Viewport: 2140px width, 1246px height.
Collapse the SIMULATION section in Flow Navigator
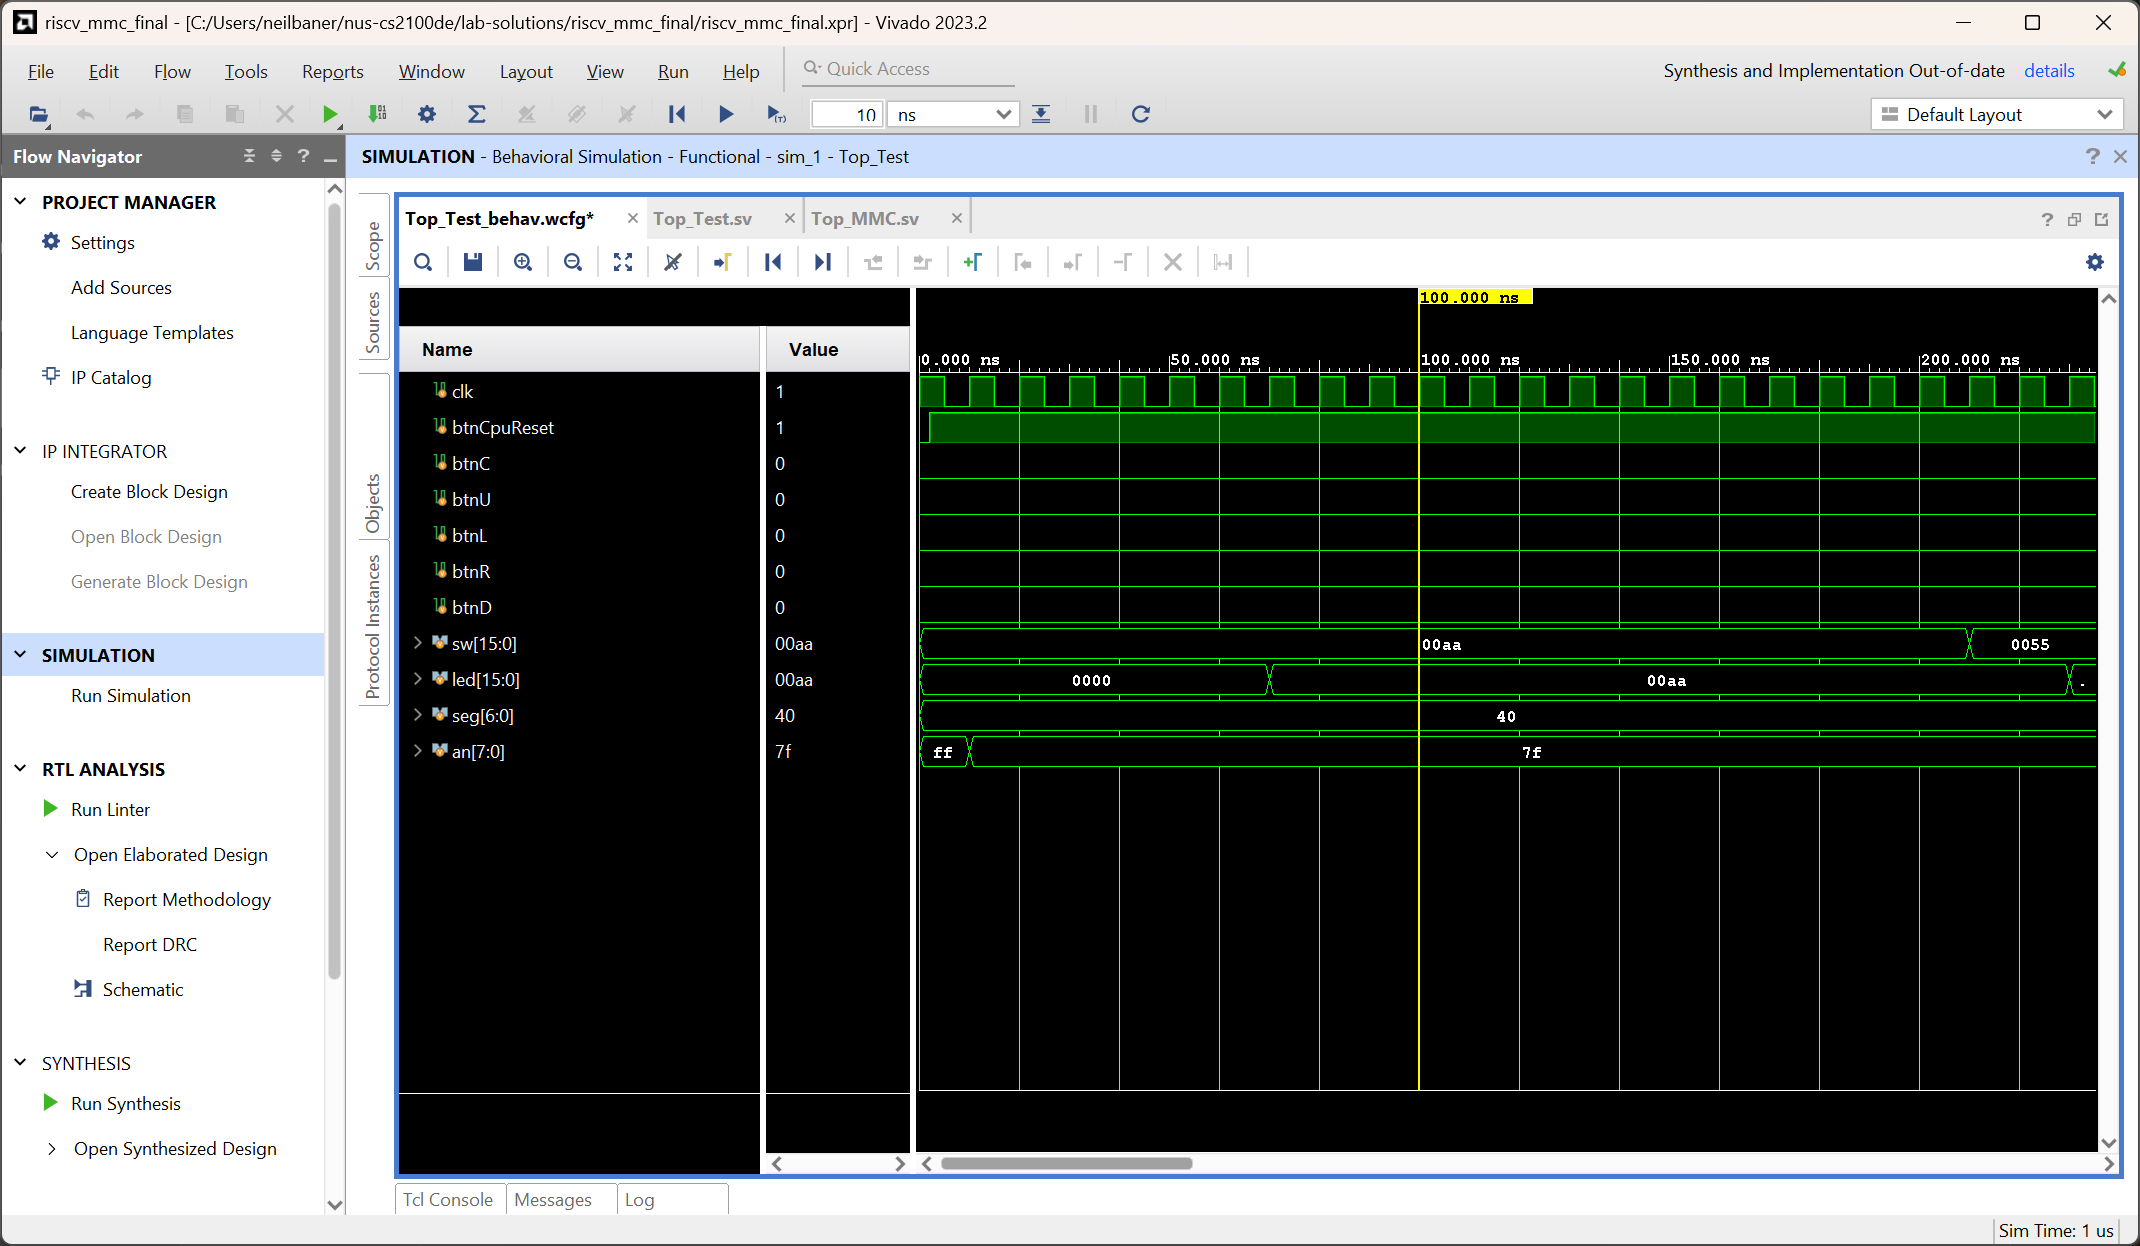click(x=21, y=655)
